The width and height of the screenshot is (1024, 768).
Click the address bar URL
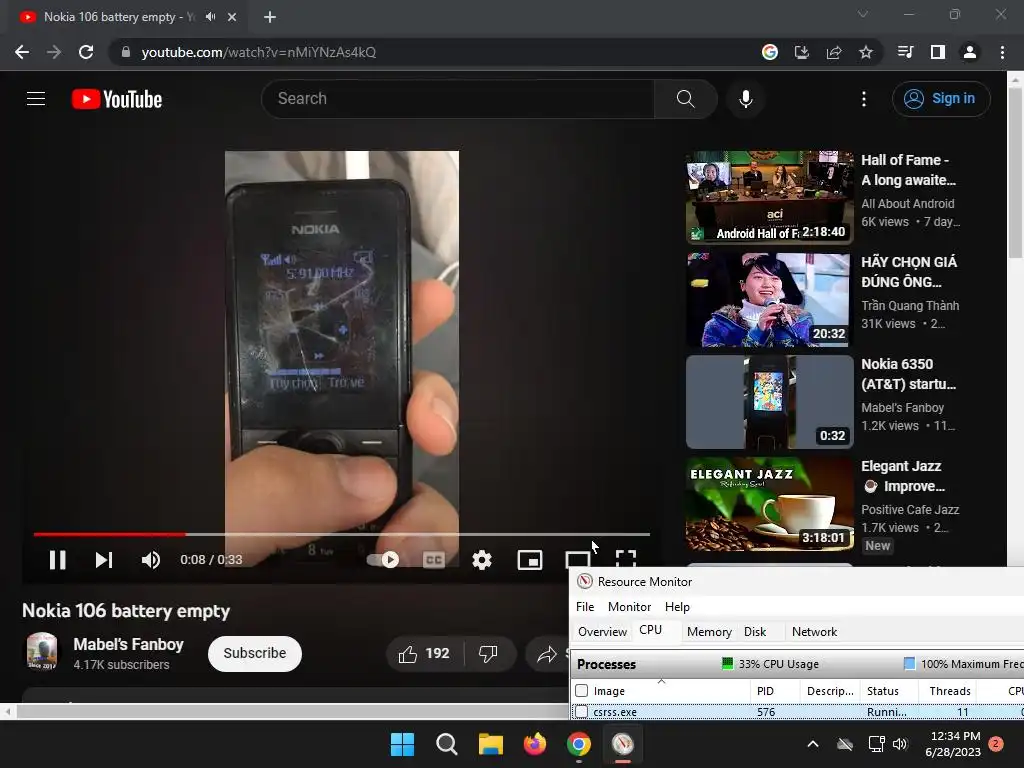pyautogui.click(x=259, y=52)
